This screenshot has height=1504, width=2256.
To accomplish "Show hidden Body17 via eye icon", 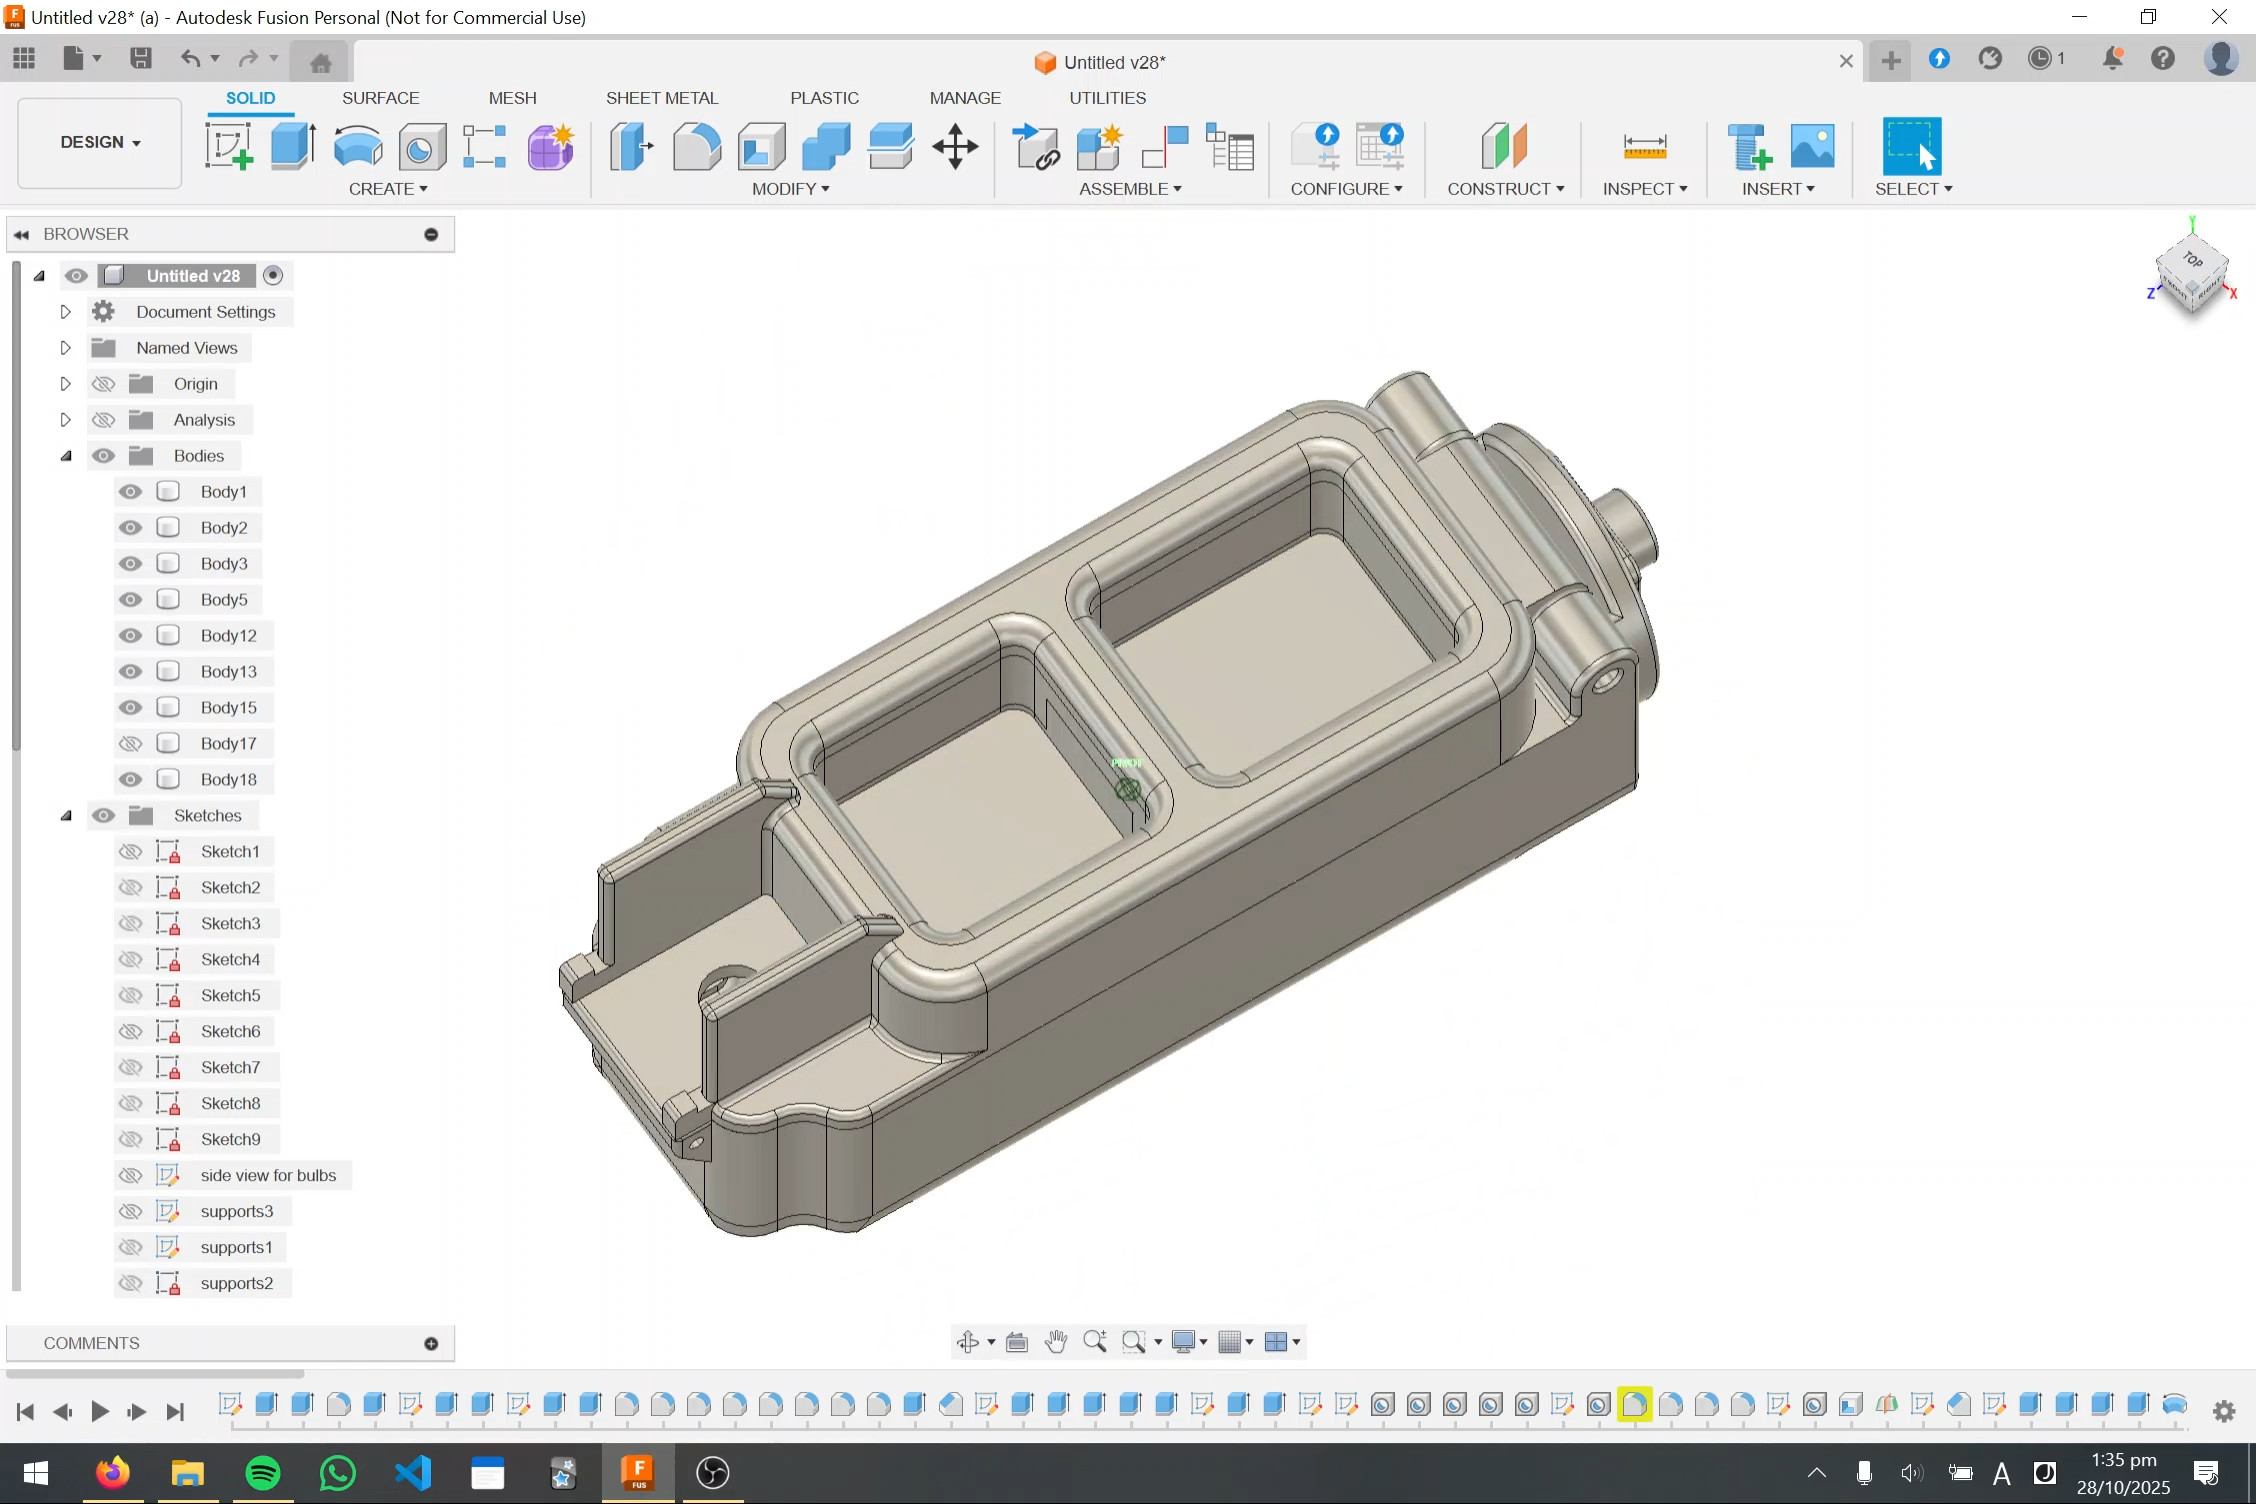I will (130, 744).
